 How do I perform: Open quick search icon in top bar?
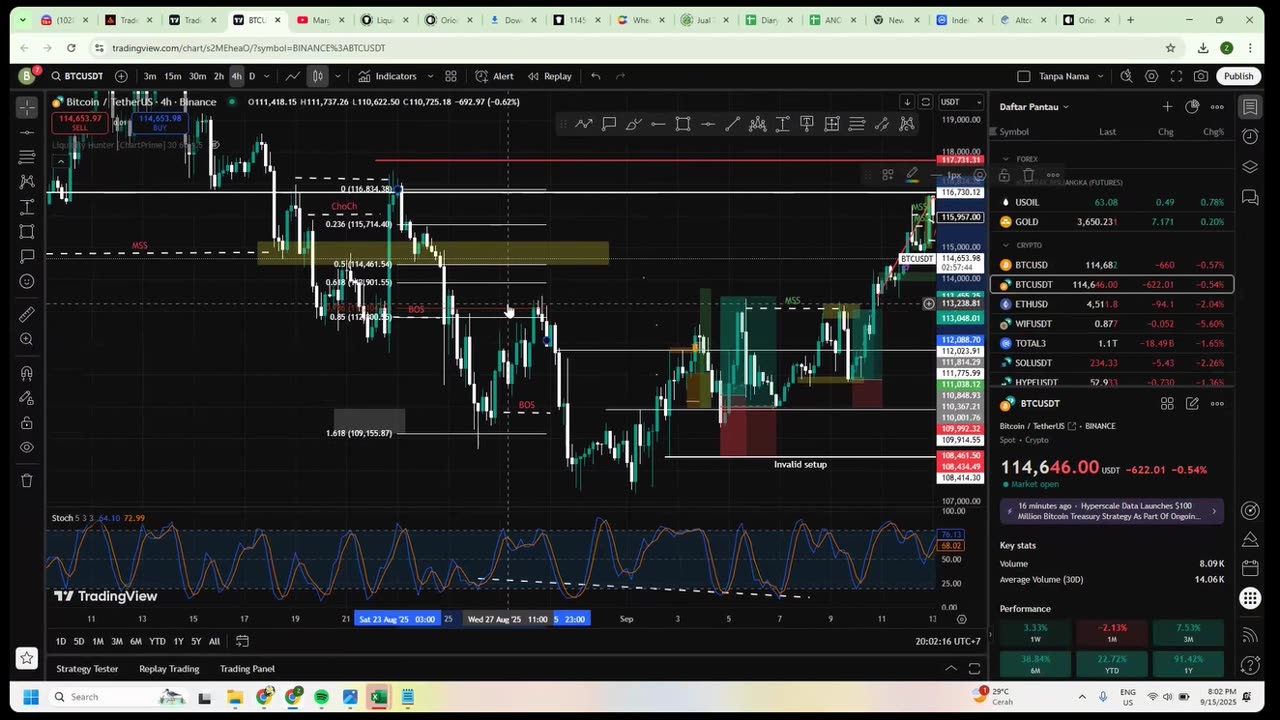coord(1126,76)
